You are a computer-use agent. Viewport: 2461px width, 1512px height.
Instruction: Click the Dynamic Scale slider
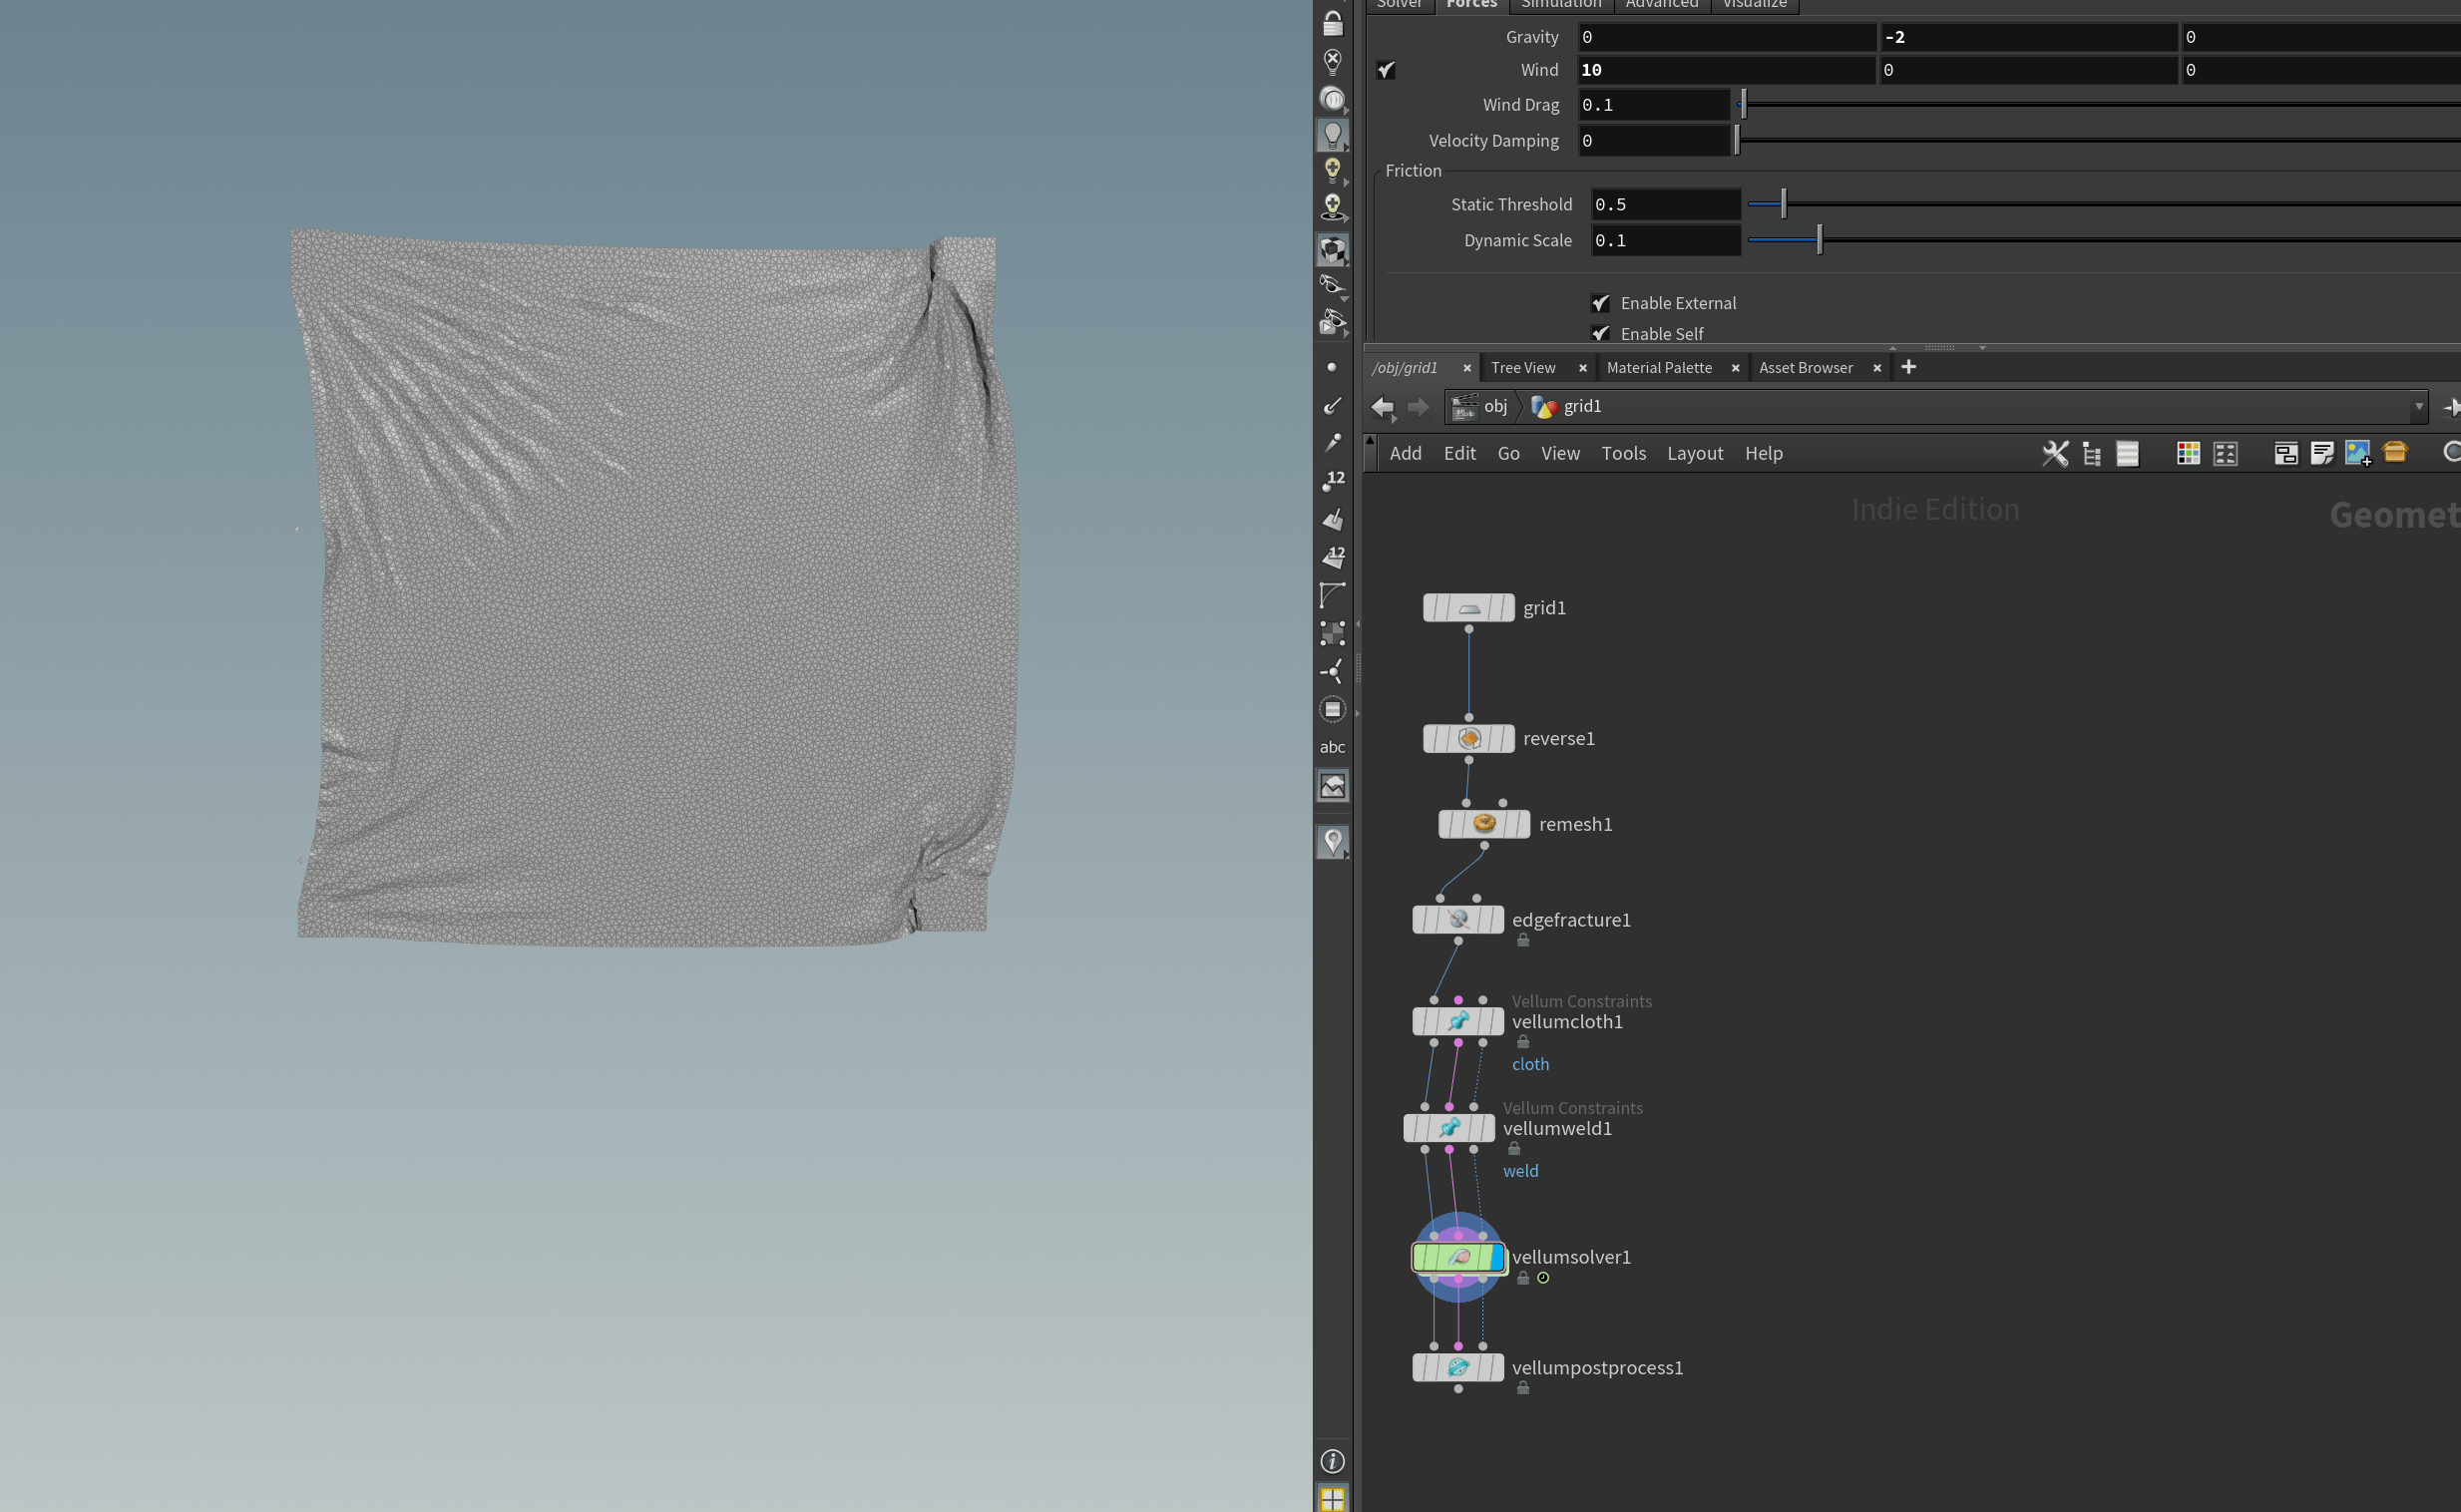pos(1819,240)
